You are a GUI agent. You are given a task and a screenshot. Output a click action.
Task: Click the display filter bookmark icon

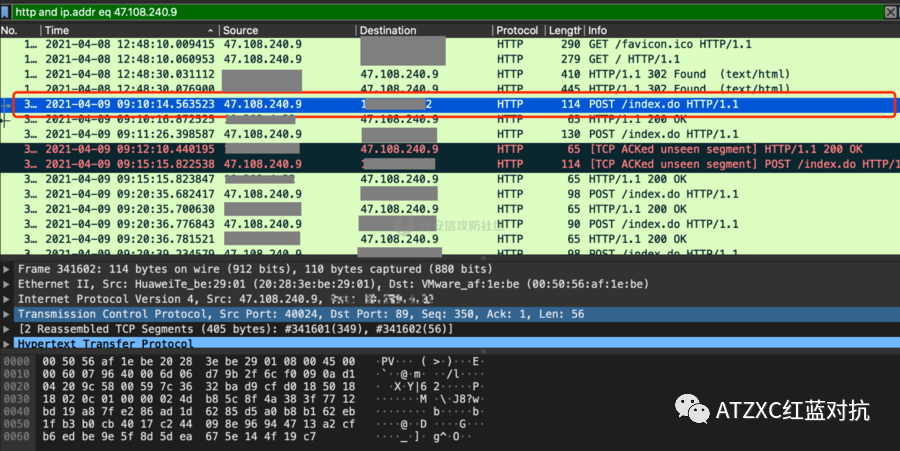[5, 11]
